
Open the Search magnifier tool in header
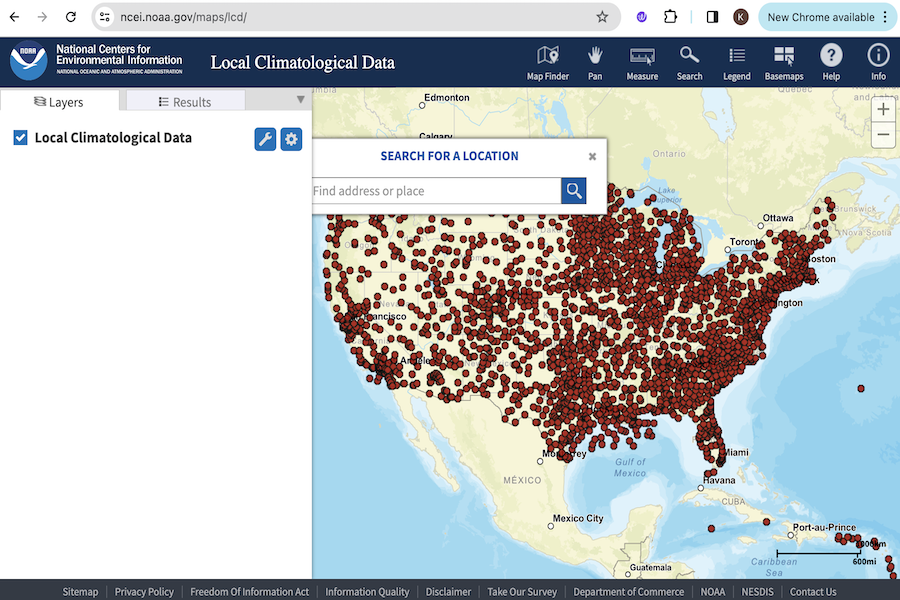[689, 63]
